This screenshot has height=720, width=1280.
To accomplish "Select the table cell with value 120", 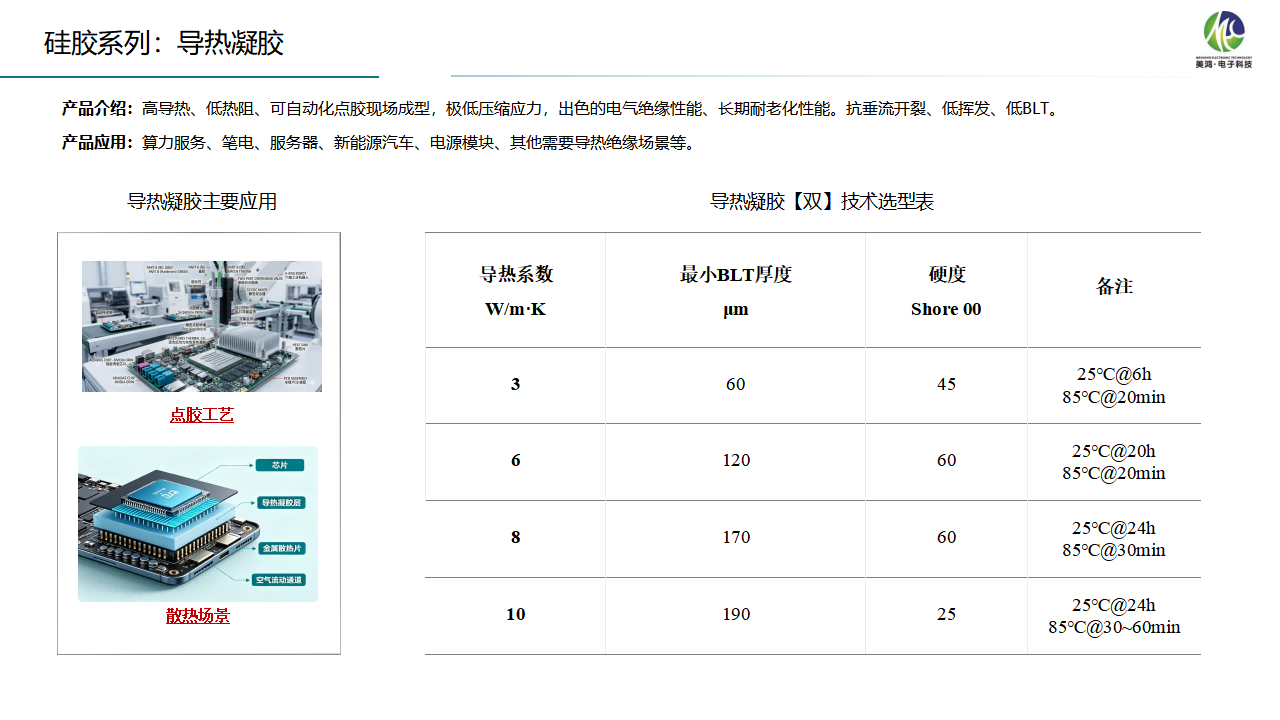I will [735, 461].
